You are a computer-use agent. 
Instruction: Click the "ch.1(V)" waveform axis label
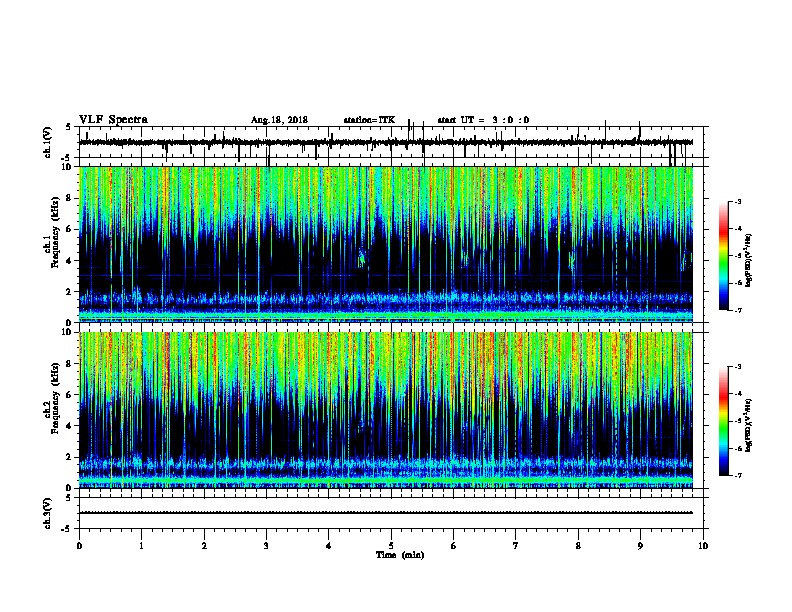tap(48, 142)
